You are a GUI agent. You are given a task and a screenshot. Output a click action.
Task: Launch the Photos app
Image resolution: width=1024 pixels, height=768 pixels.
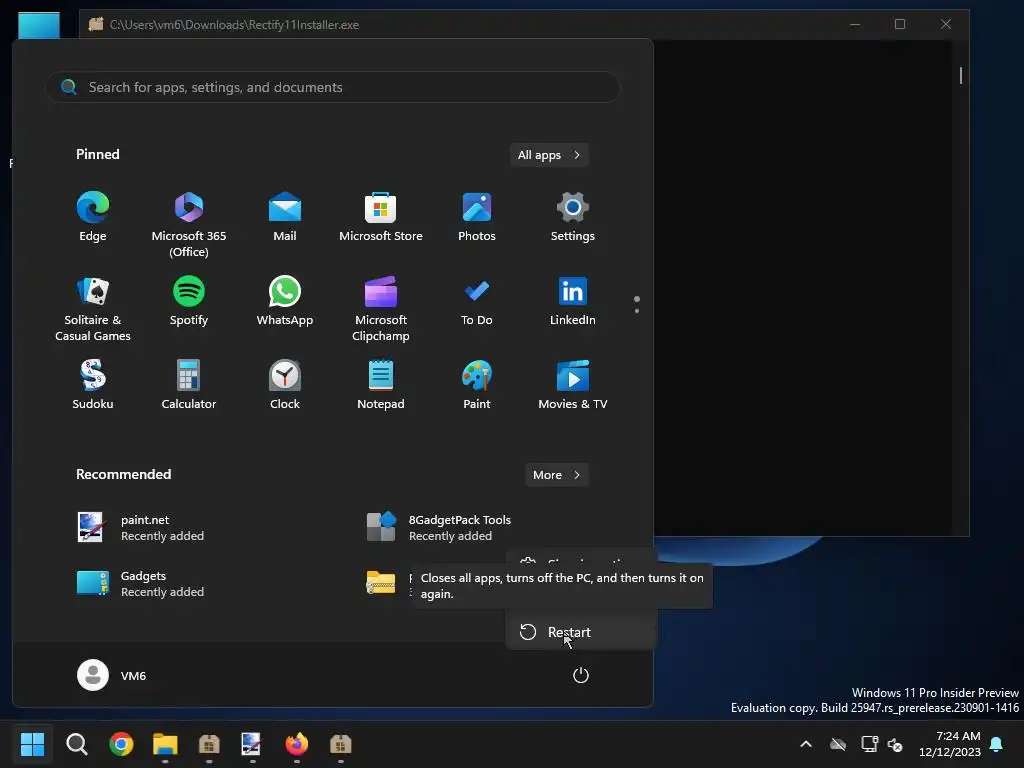(x=477, y=216)
